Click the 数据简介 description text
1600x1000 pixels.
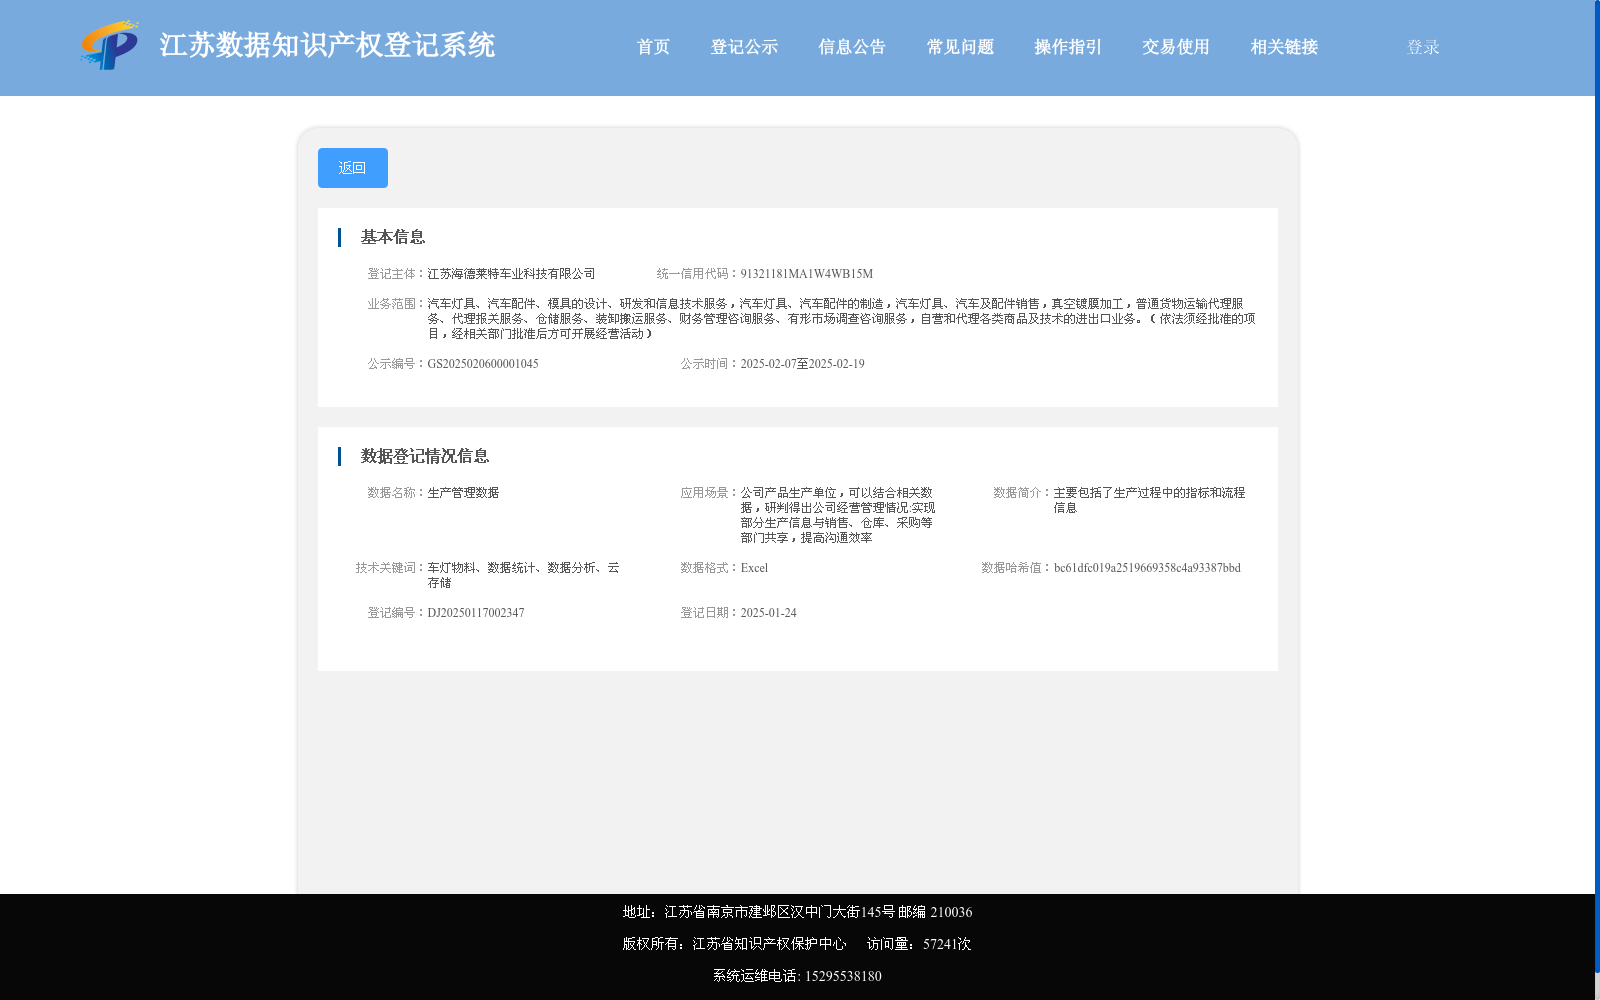[1149, 500]
